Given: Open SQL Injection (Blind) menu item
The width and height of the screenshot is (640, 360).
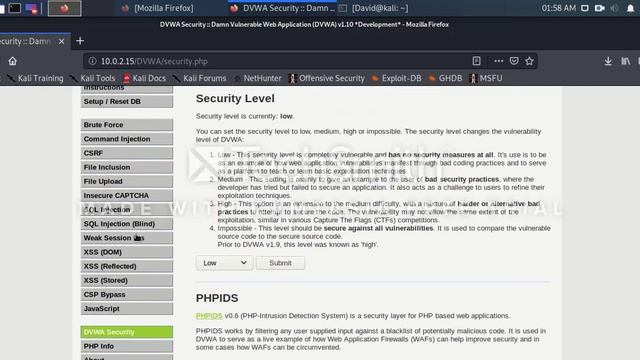Looking at the screenshot, I should (x=127, y=224).
